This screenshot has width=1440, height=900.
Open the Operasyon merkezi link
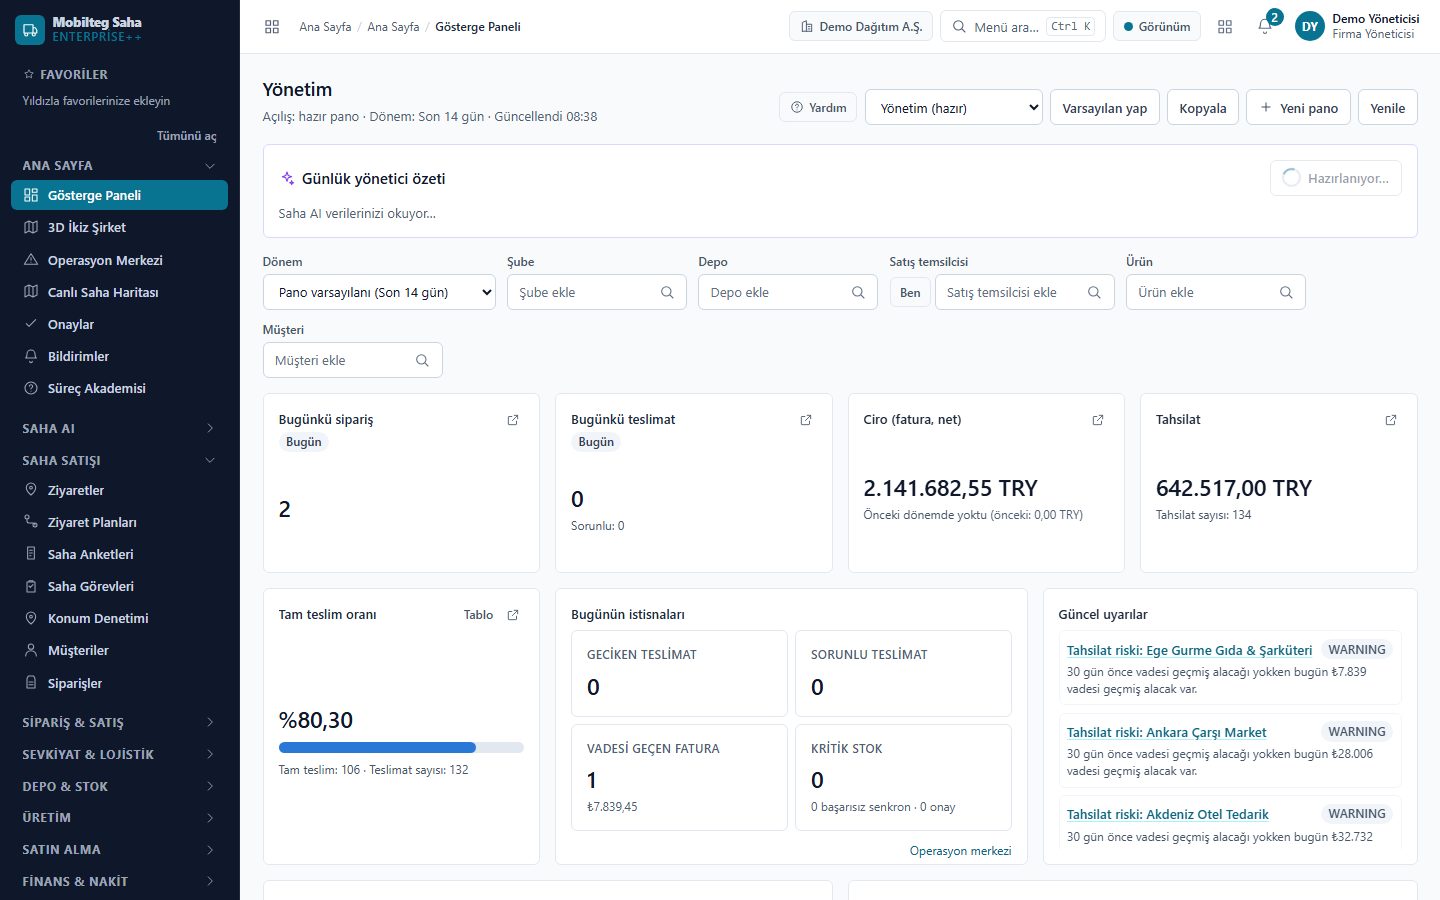[x=960, y=851]
